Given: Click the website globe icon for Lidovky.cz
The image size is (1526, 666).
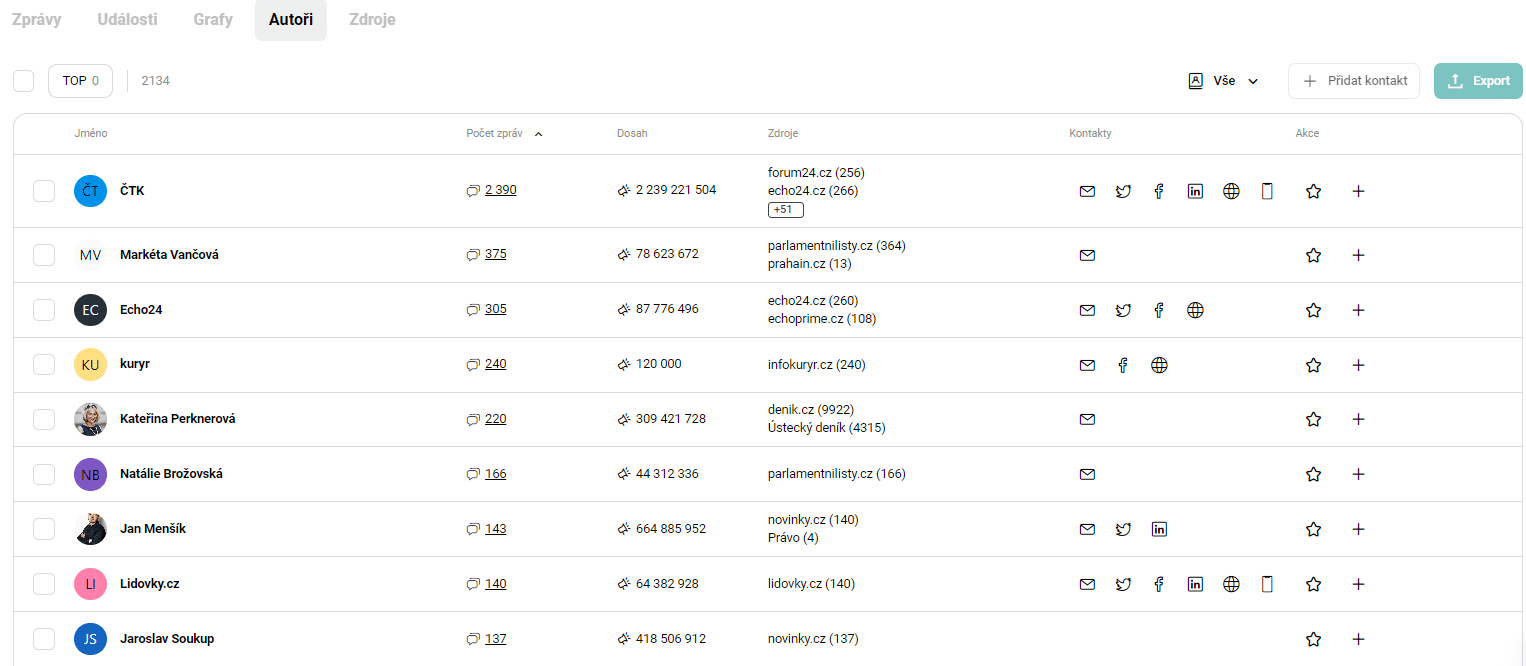Looking at the screenshot, I should click(1231, 584).
